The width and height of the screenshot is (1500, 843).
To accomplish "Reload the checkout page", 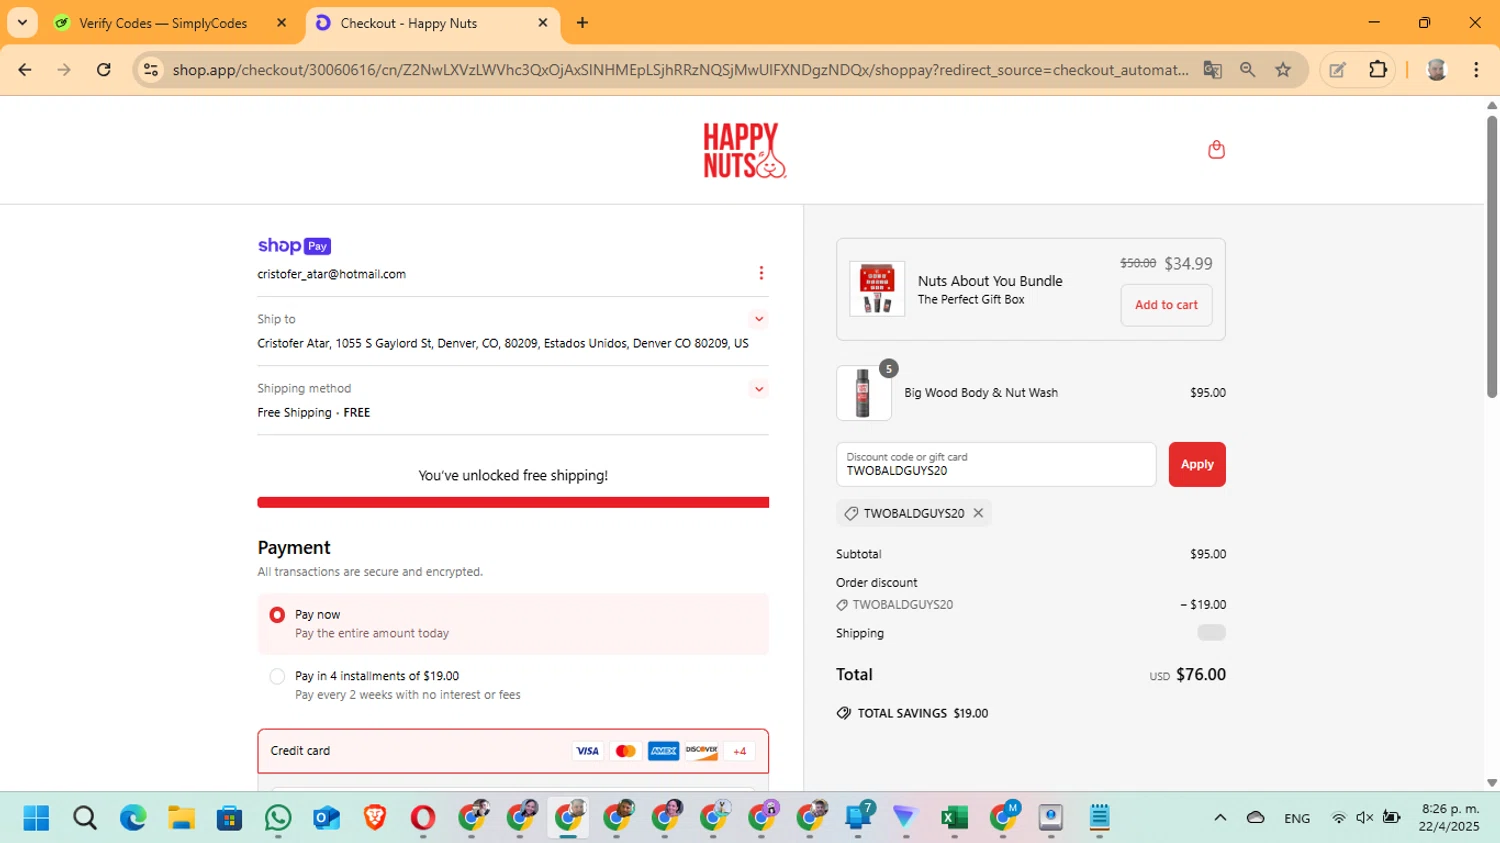I will click(103, 70).
